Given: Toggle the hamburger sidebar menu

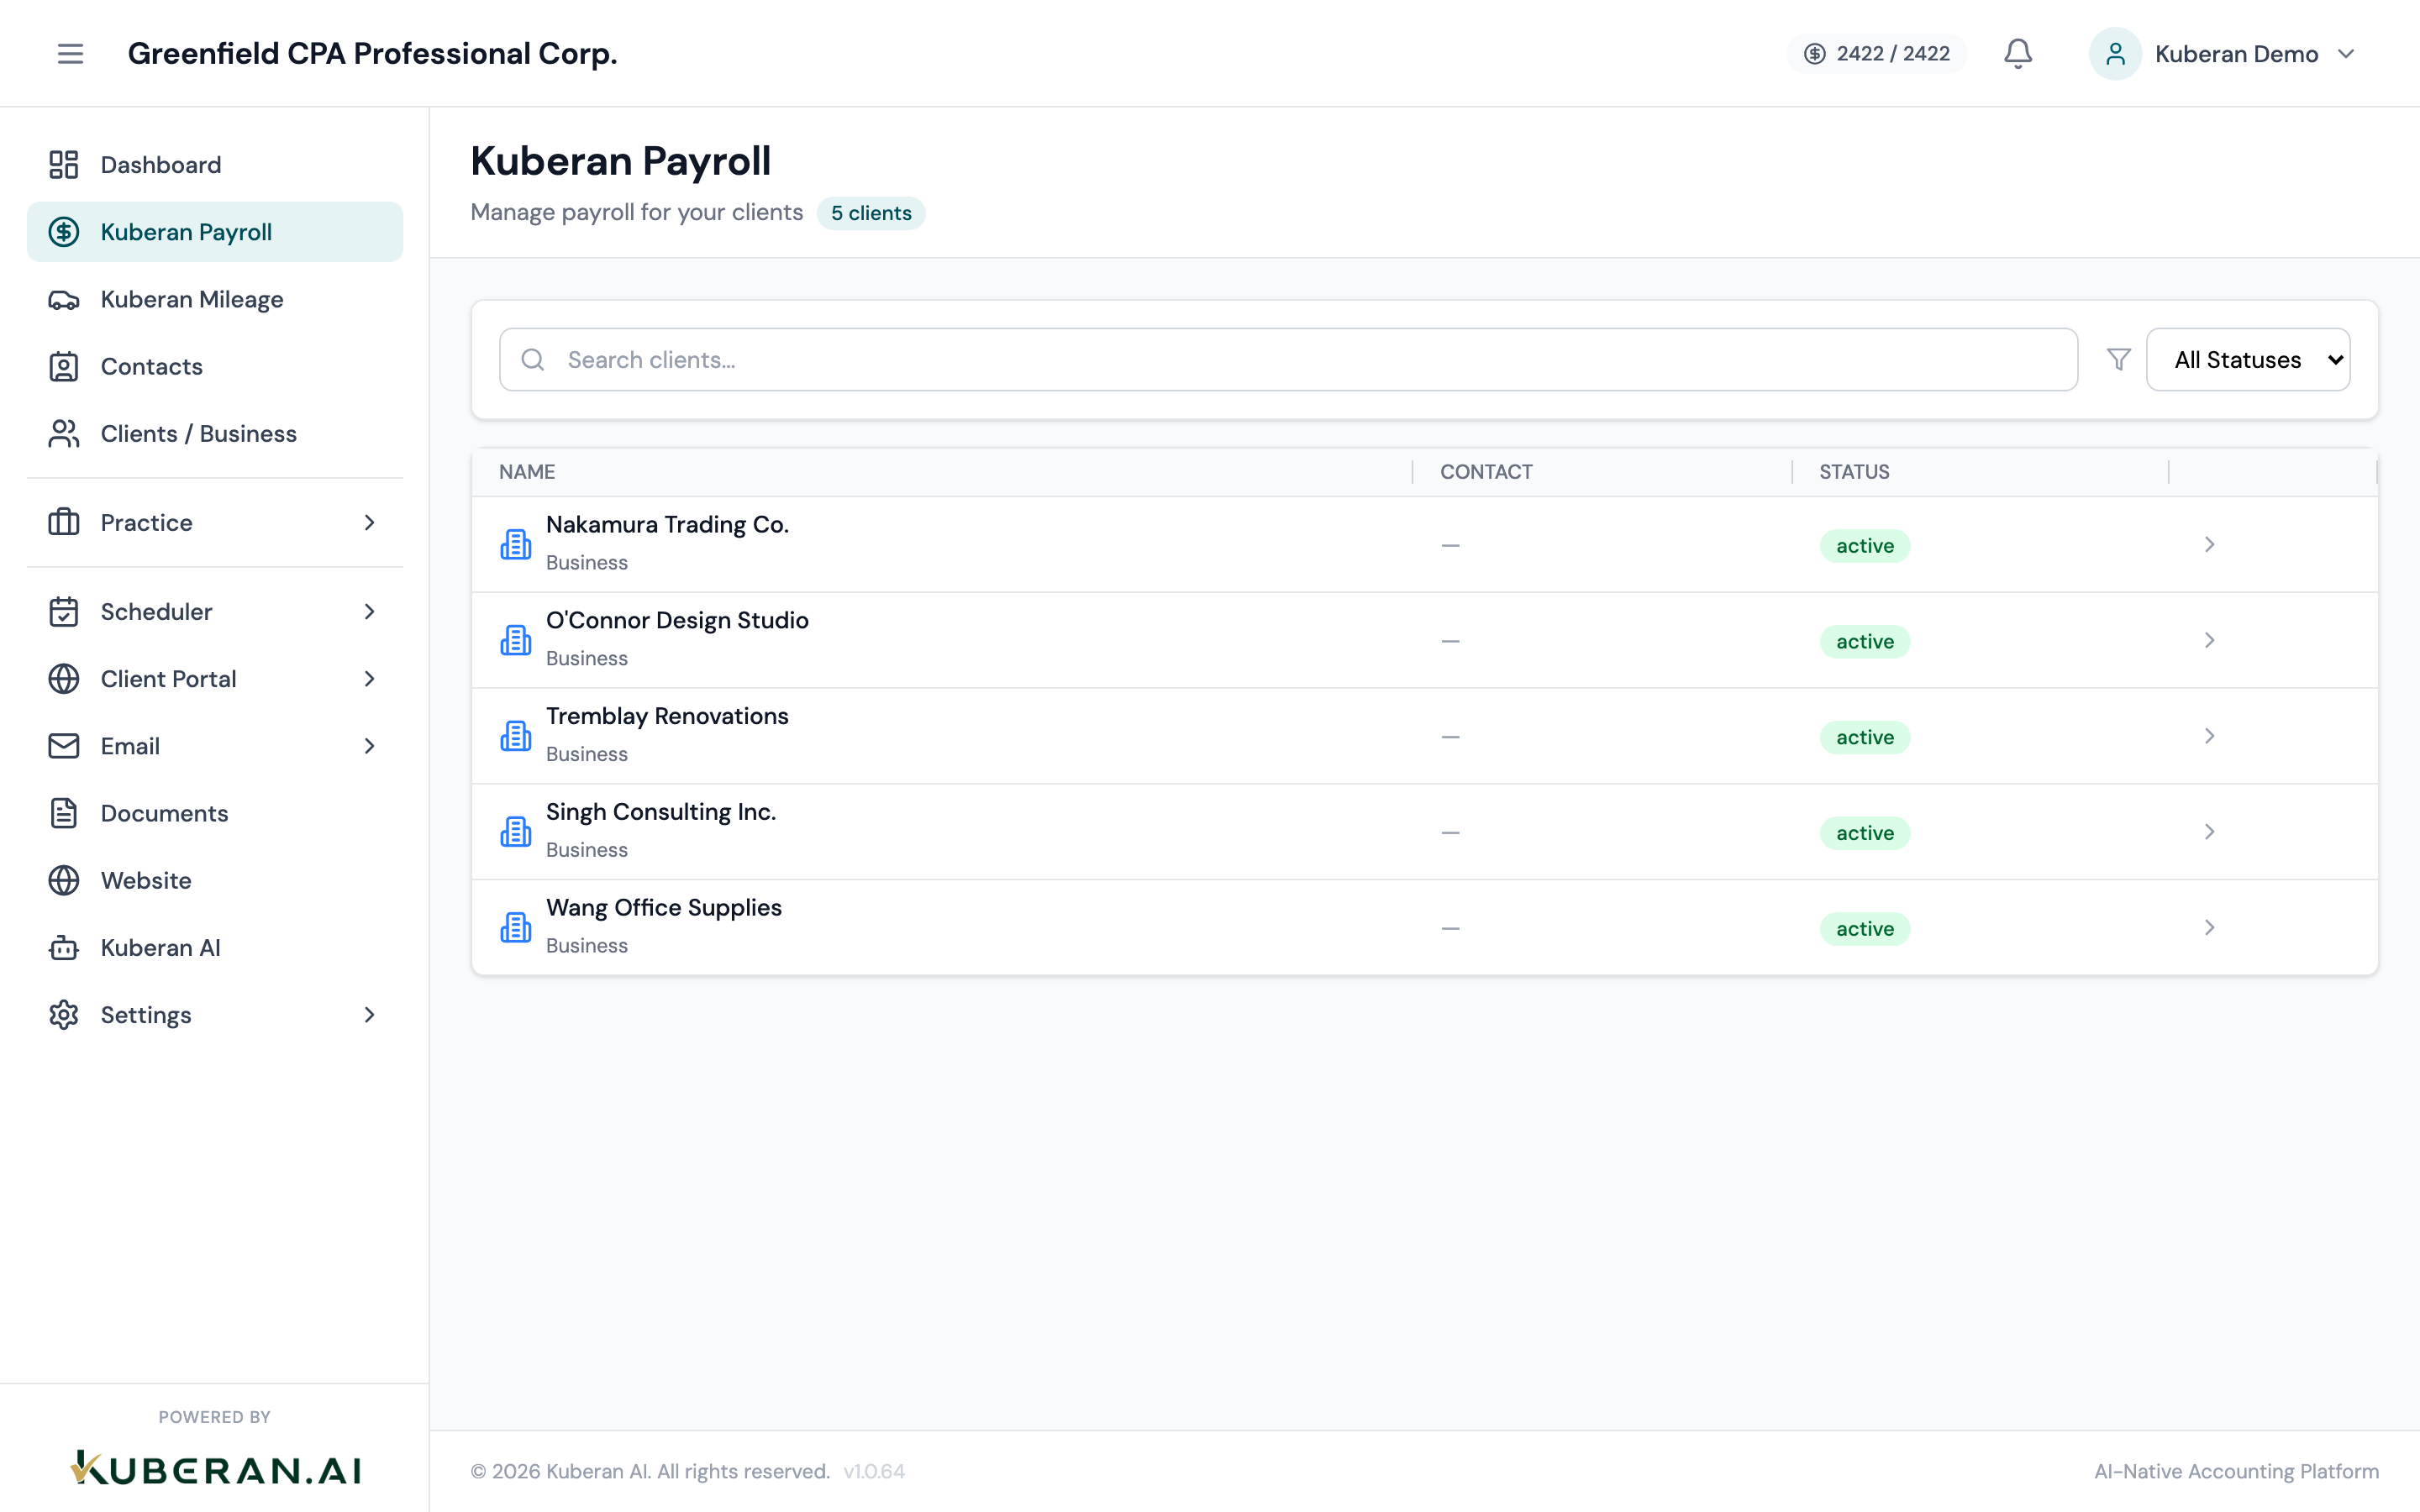Looking at the screenshot, I should [70, 53].
